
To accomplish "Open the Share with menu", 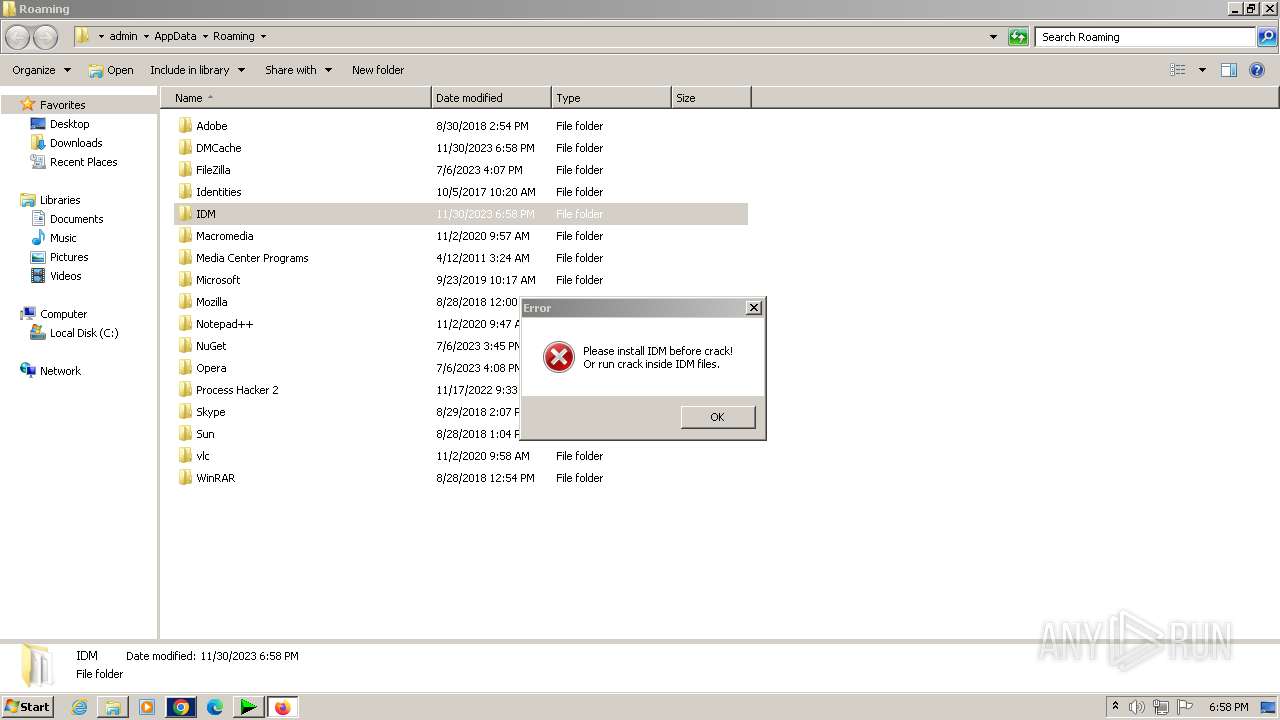I will click(298, 70).
